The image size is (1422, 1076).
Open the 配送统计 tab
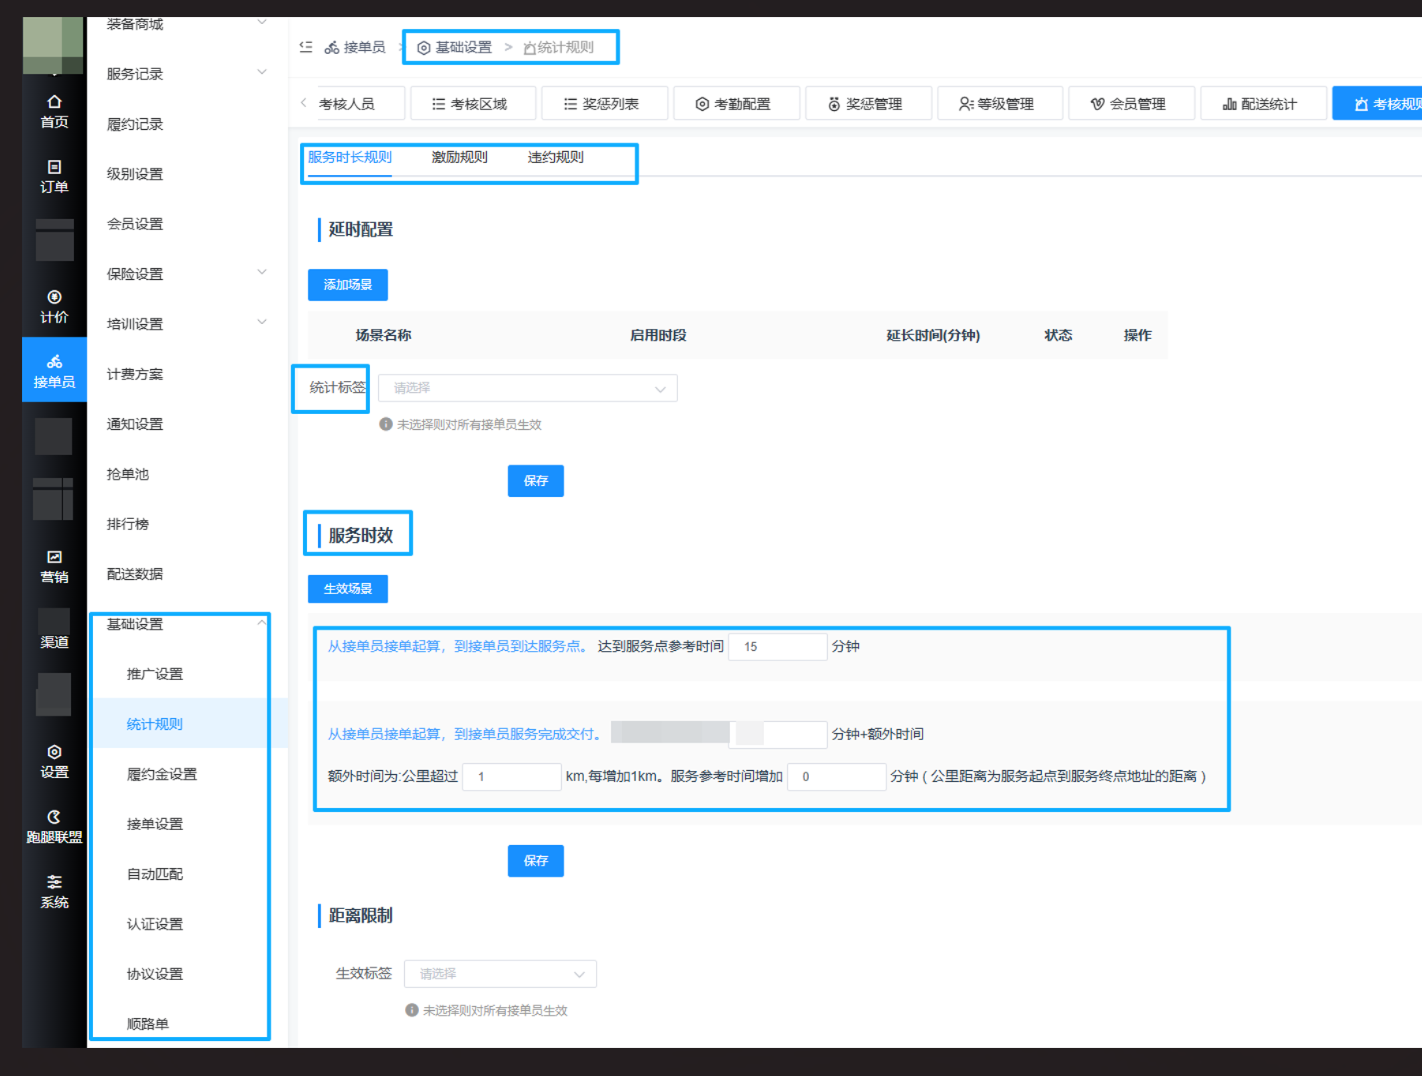click(x=1264, y=104)
